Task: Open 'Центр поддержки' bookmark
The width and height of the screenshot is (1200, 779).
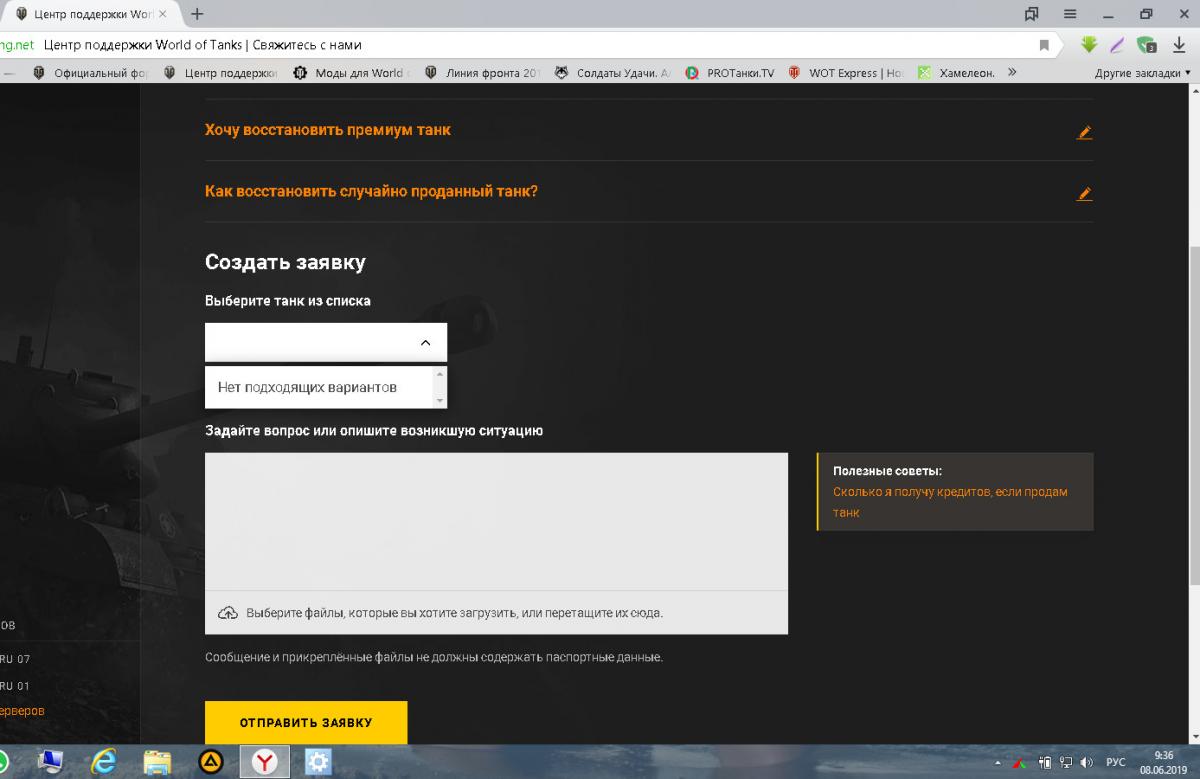Action: (220, 73)
